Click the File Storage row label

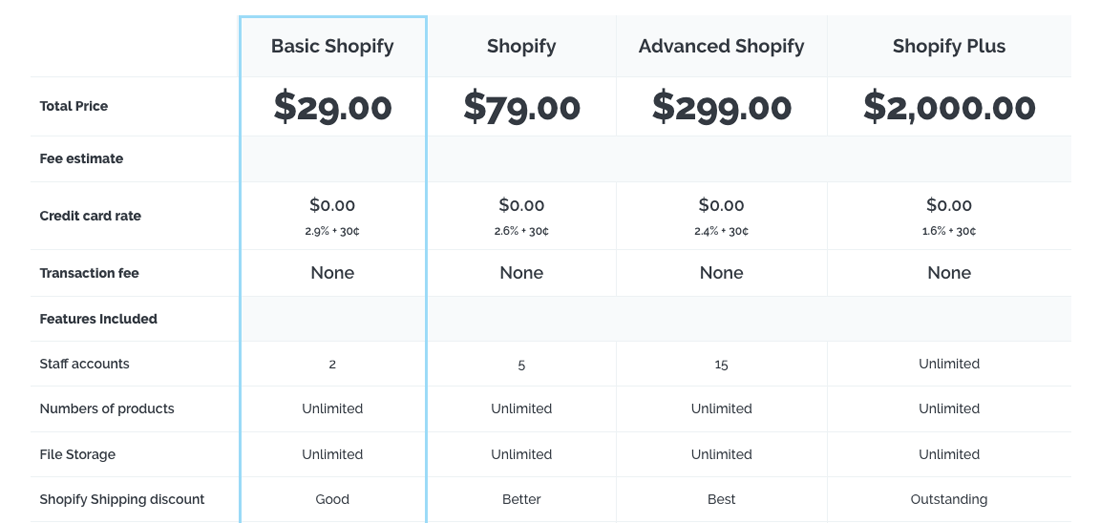pyautogui.click(x=77, y=454)
